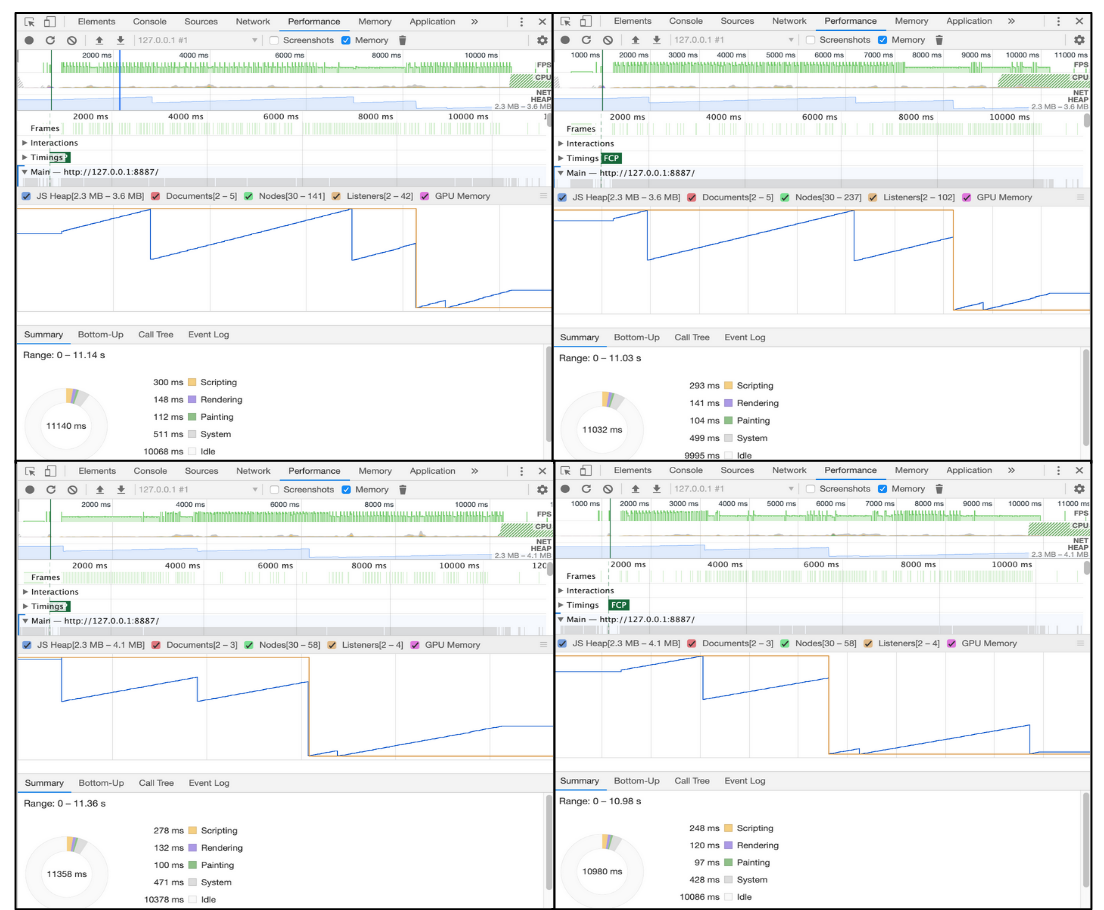Click collect garbage trash icon in the 11.03 s panel
Screen dimensions: 1104x910
click(939, 39)
